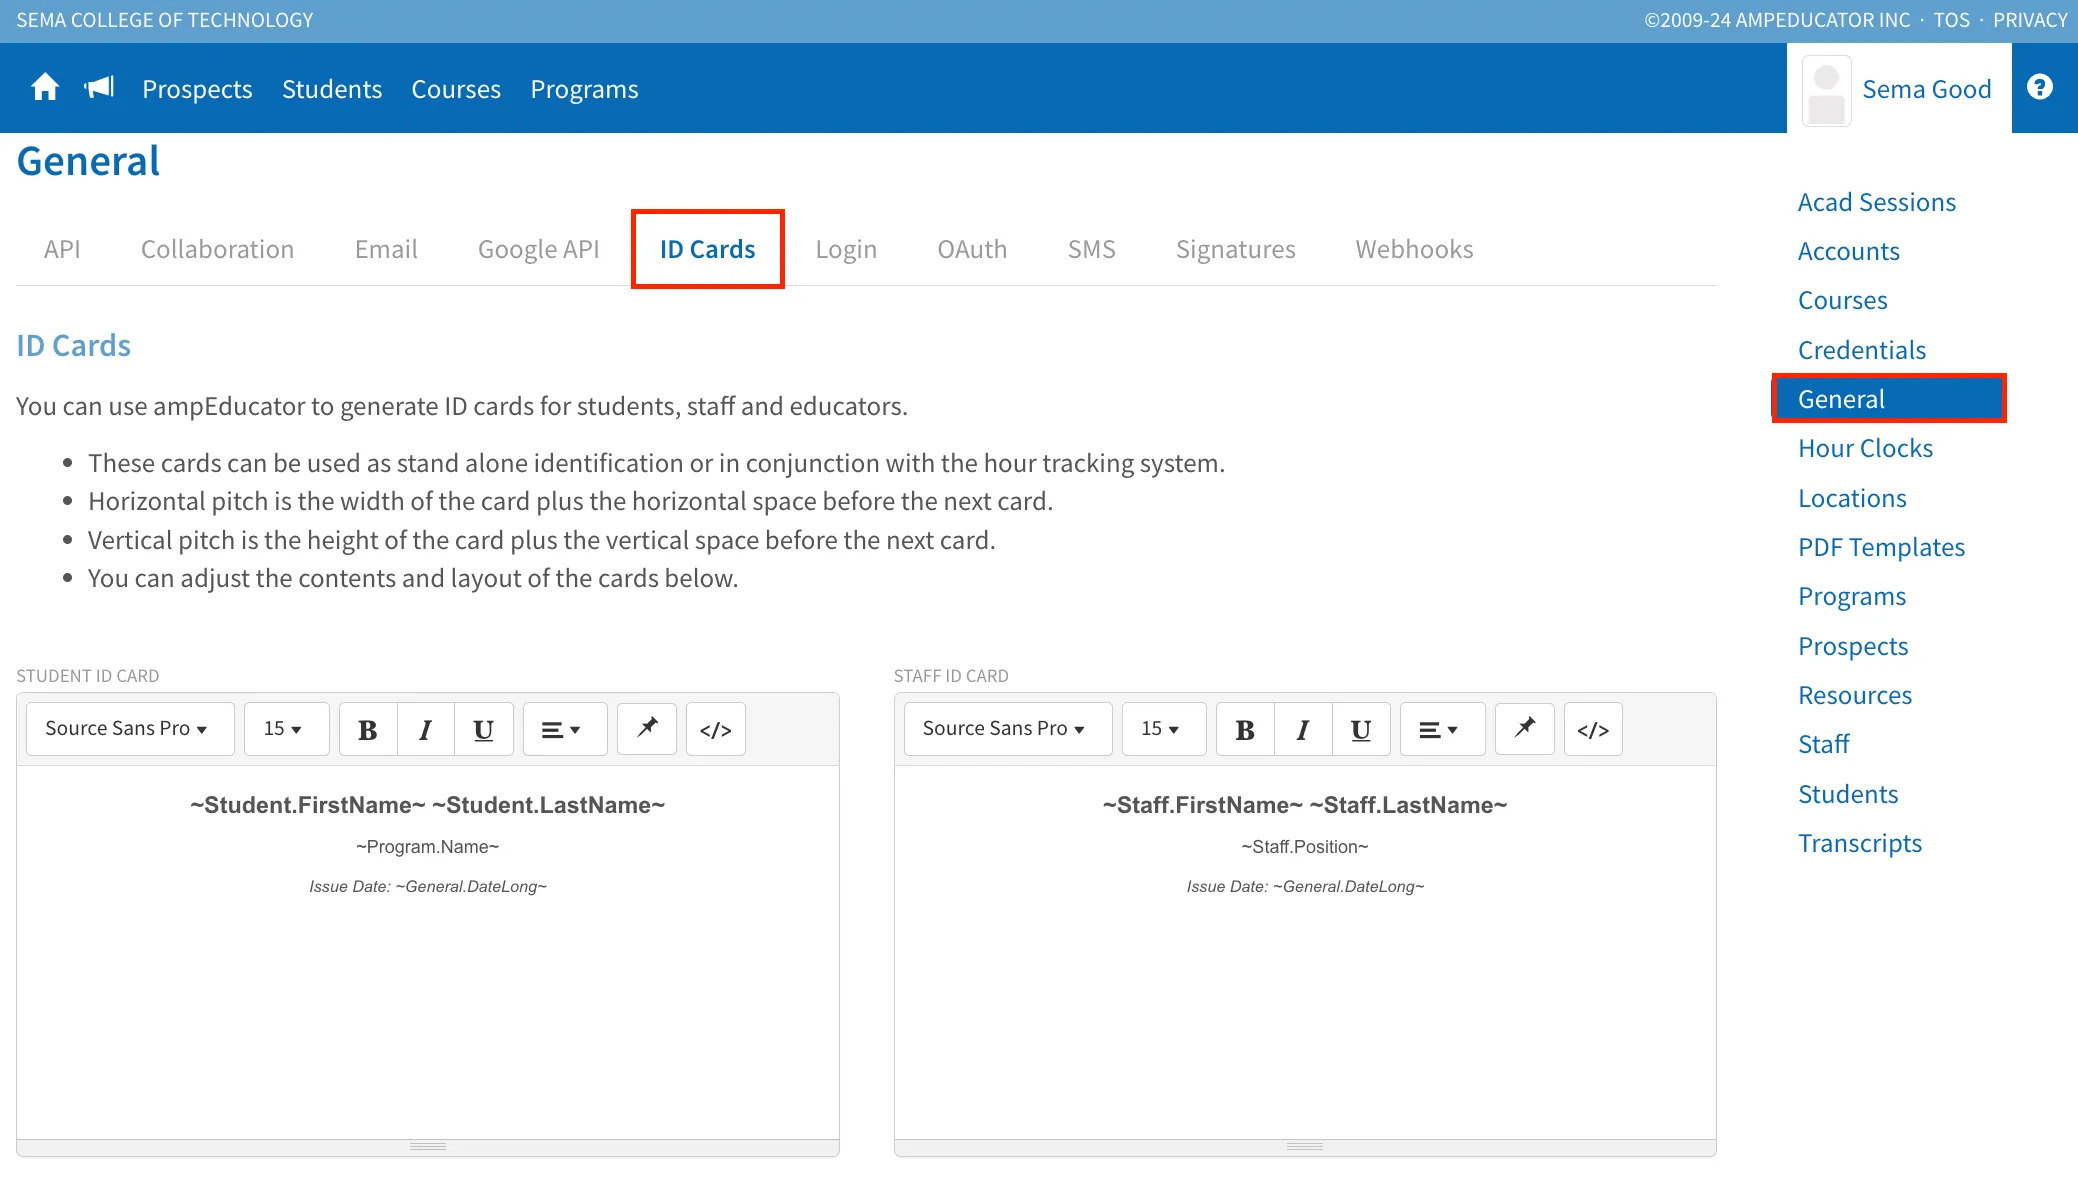
Task: Open the TOS link in header
Action: point(1951,20)
